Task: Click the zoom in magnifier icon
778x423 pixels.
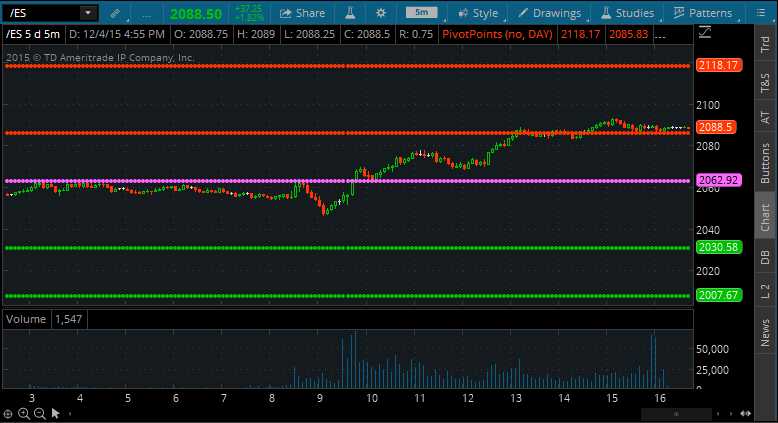Action: point(24,413)
